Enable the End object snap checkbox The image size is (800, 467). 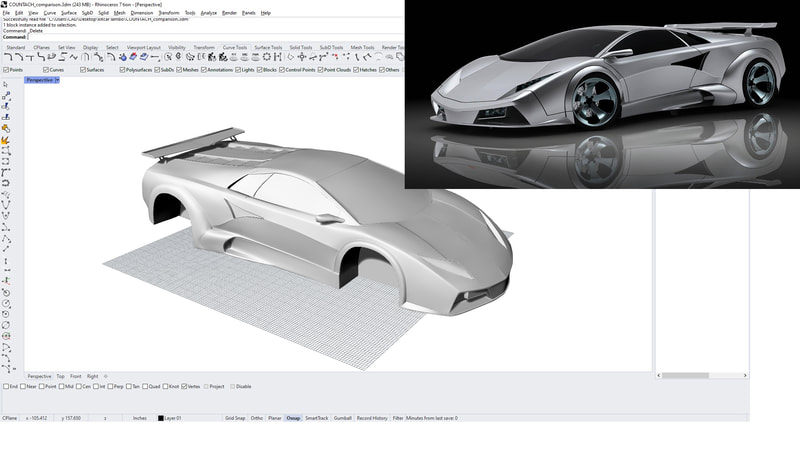click(6, 386)
